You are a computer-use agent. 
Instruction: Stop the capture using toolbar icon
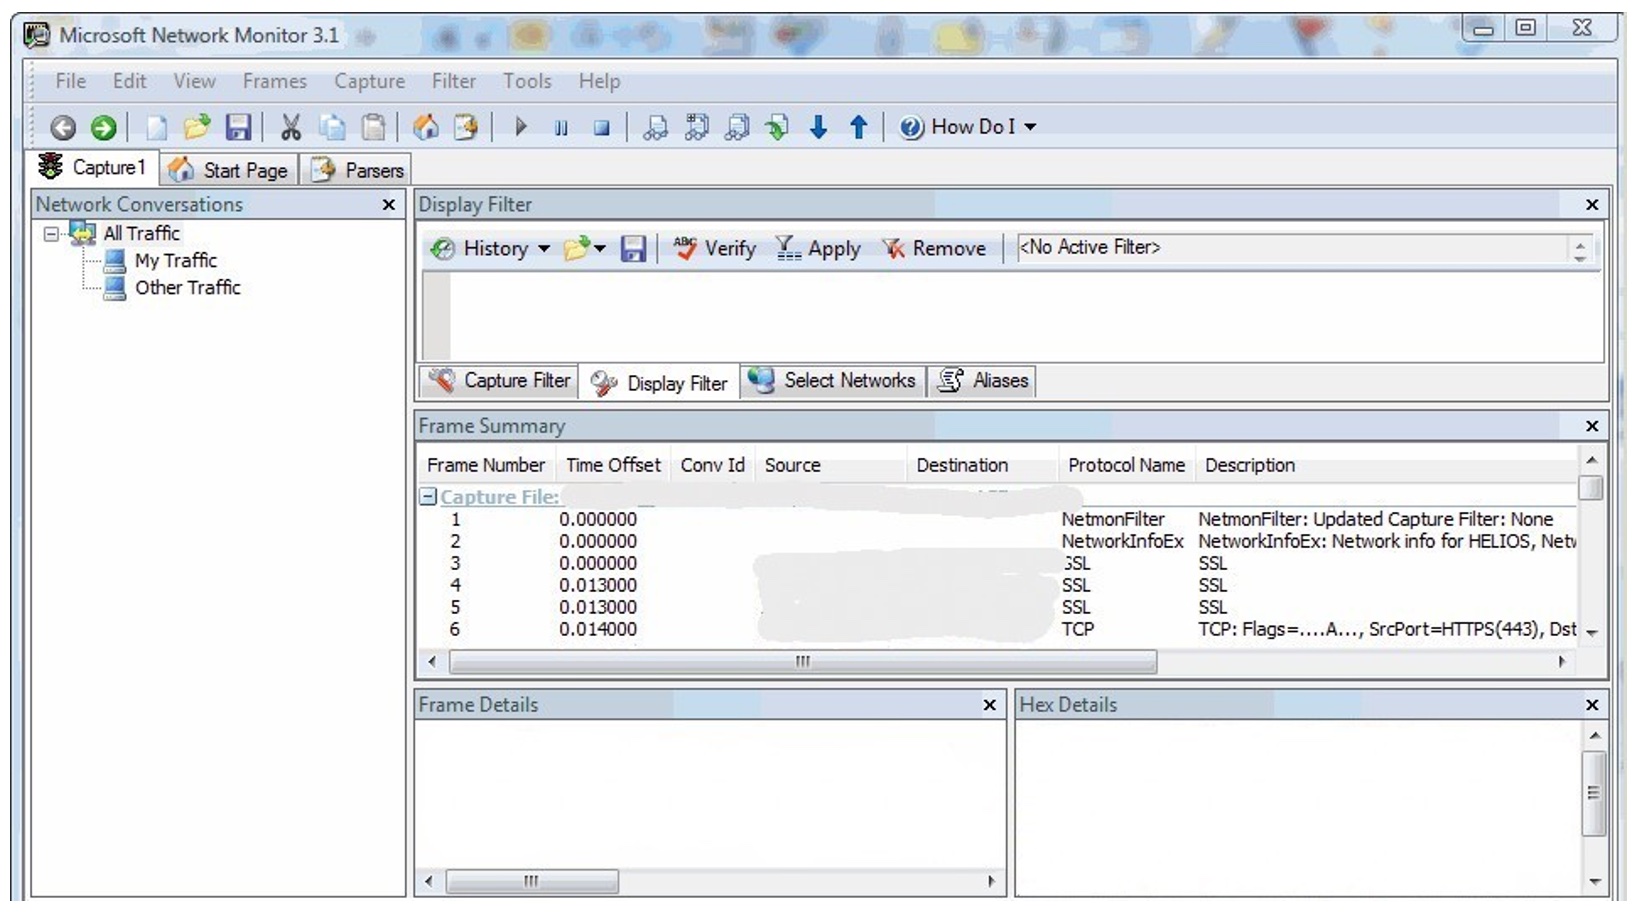pyautogui.click(x=601, y=128)
